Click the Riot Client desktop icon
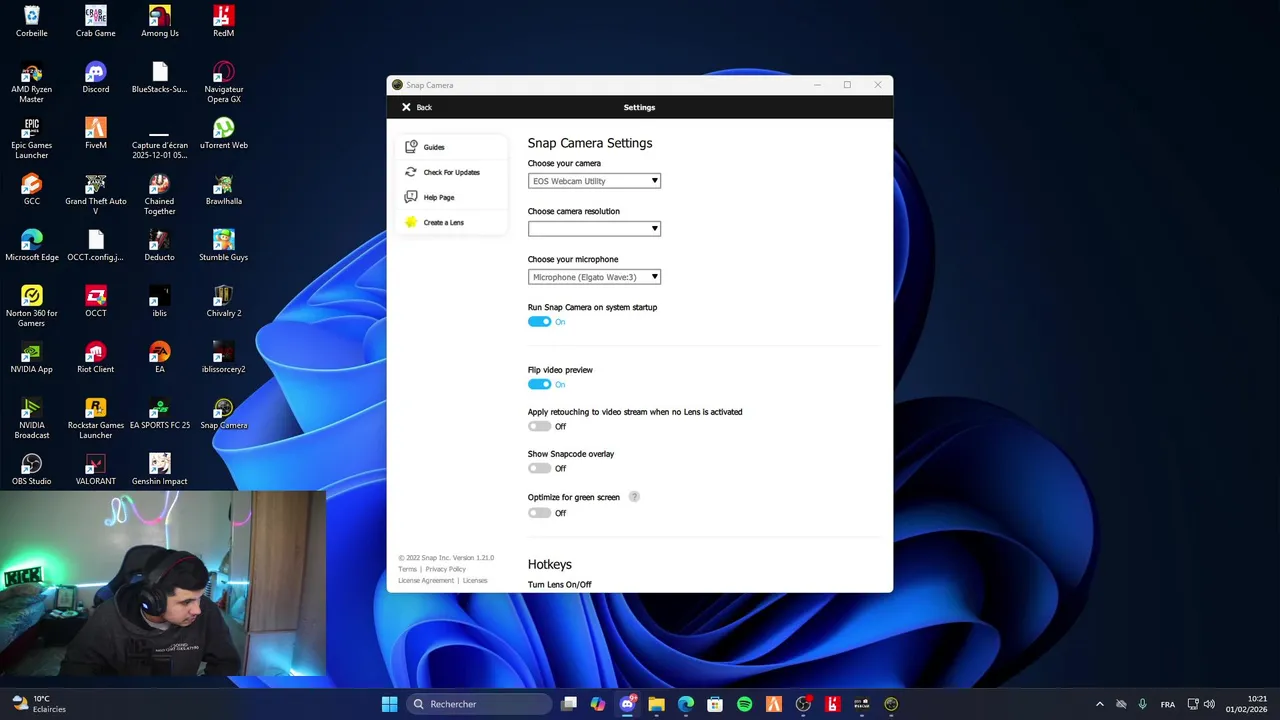The height and width of the screenshot is (720, 1280). (96, 358)
